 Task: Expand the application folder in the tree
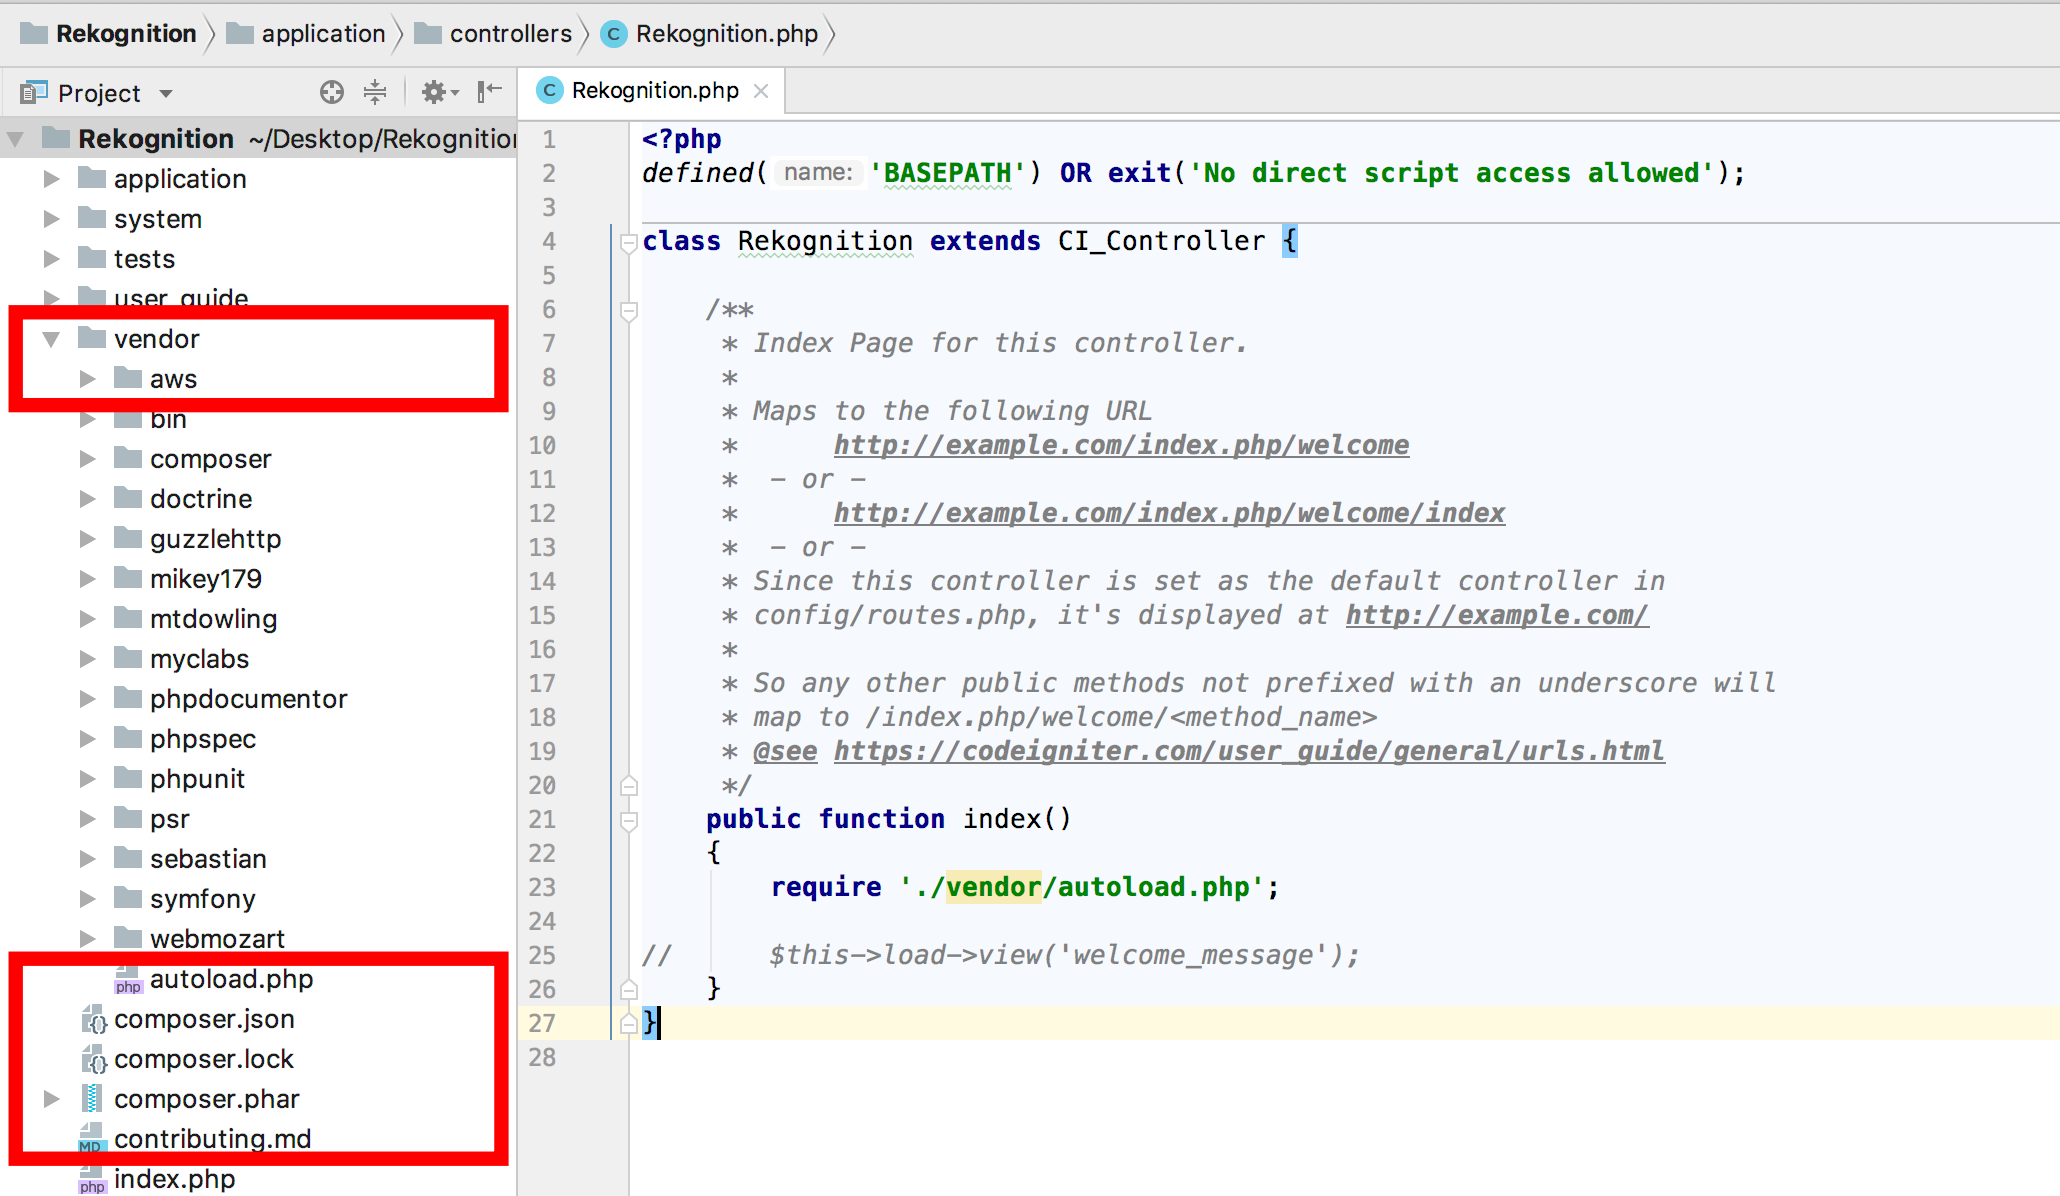point(52,179)
